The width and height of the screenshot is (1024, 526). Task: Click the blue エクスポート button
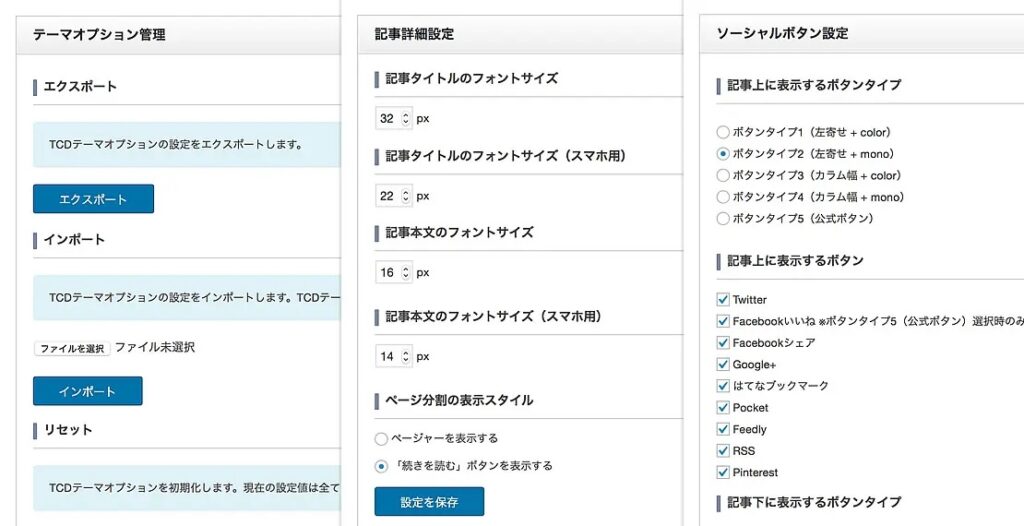point(93,199)
